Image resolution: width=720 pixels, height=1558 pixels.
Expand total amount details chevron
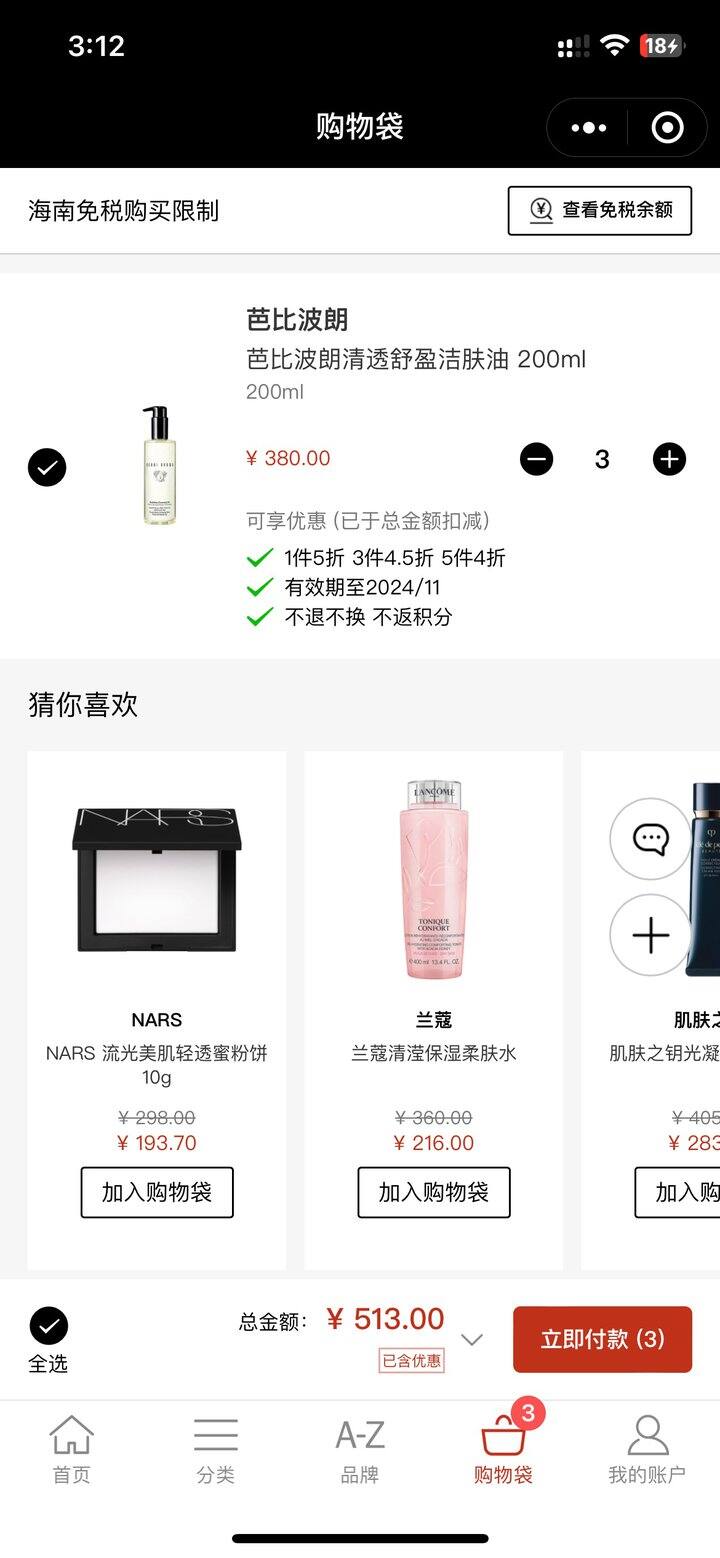pos(472,1339)
